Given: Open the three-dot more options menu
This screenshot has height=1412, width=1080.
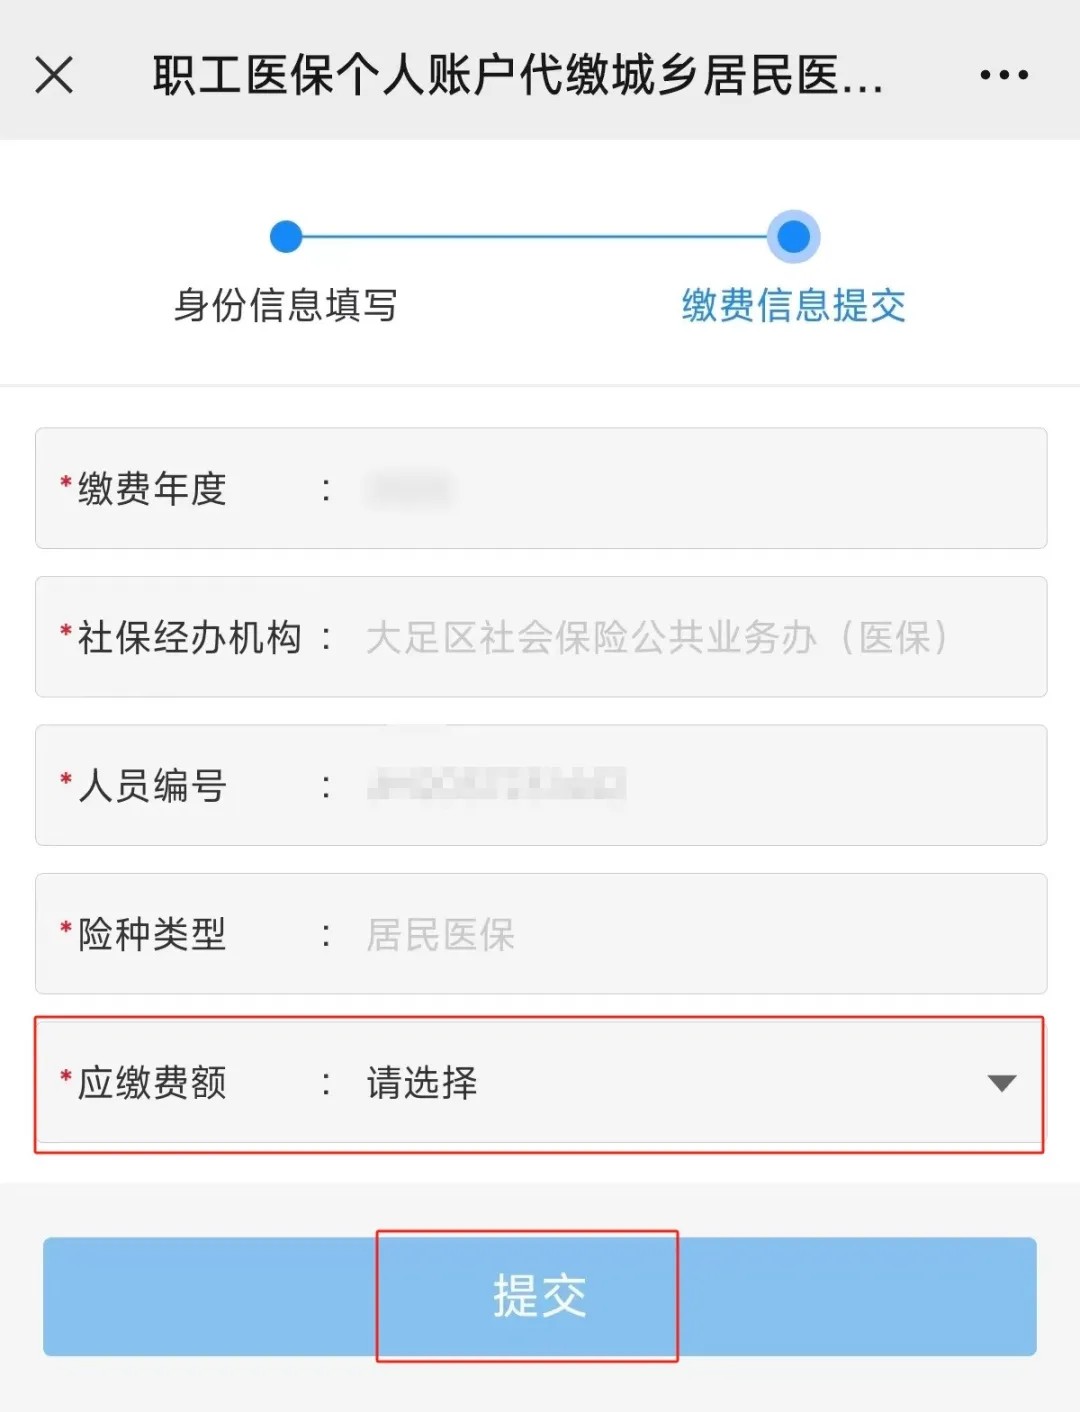Looking at the screenshot, I should [1003, 75].
